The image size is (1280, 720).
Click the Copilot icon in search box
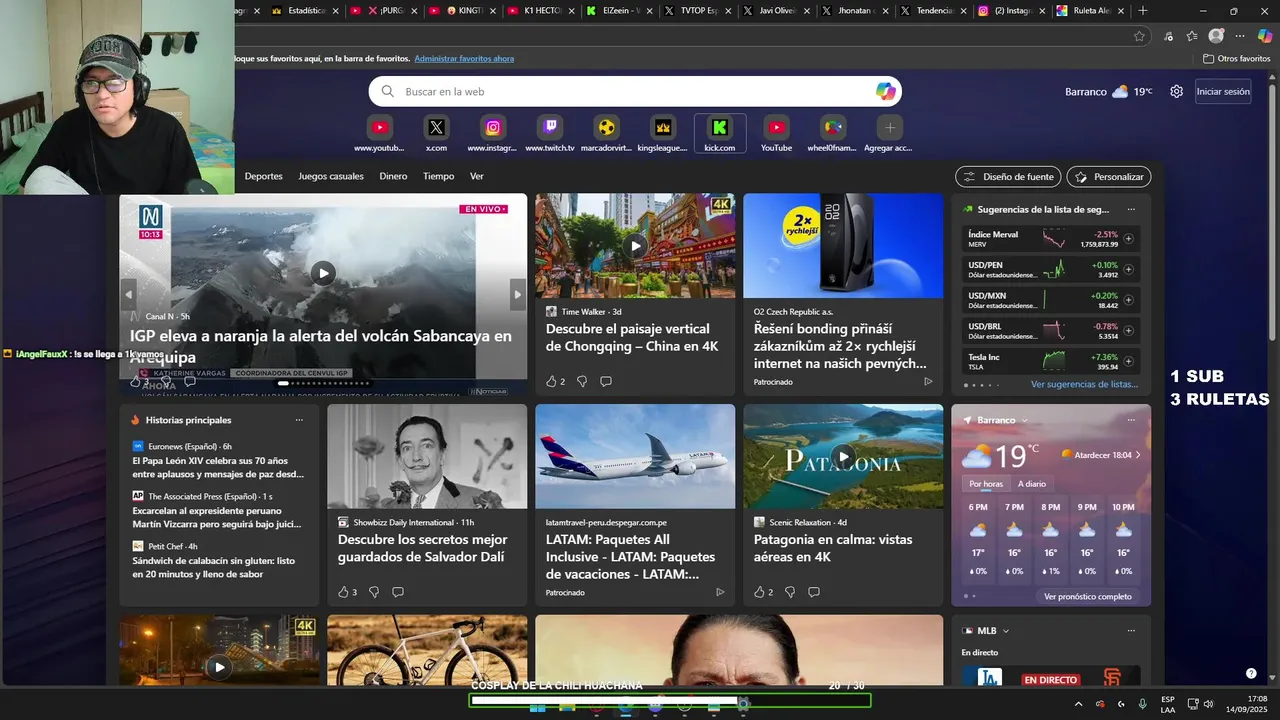click(885, 91)
